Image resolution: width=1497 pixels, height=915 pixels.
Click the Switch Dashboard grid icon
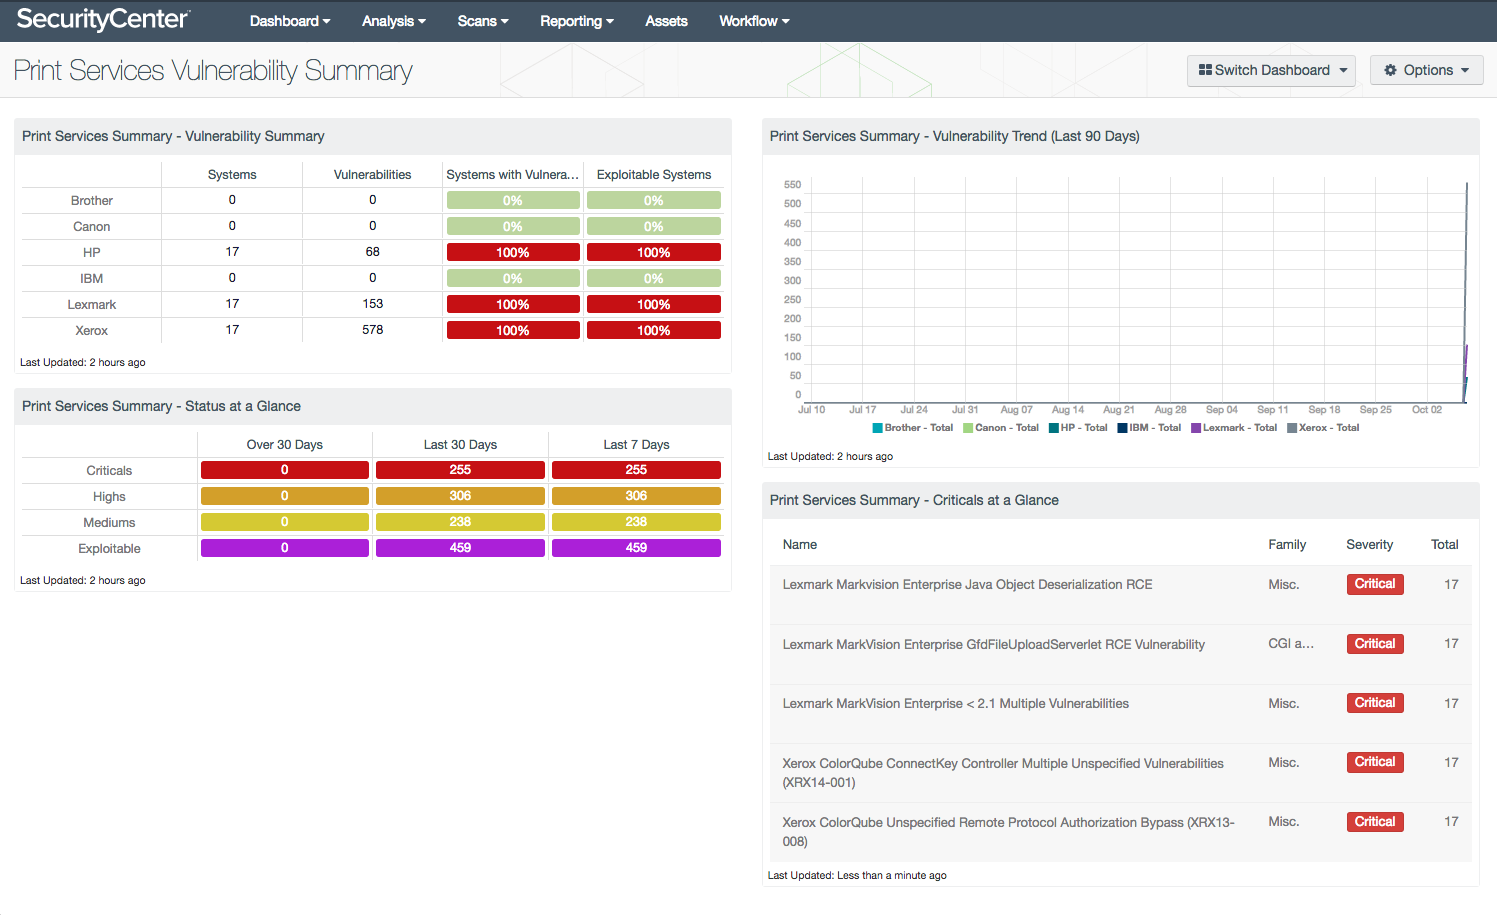[1205, 70]
